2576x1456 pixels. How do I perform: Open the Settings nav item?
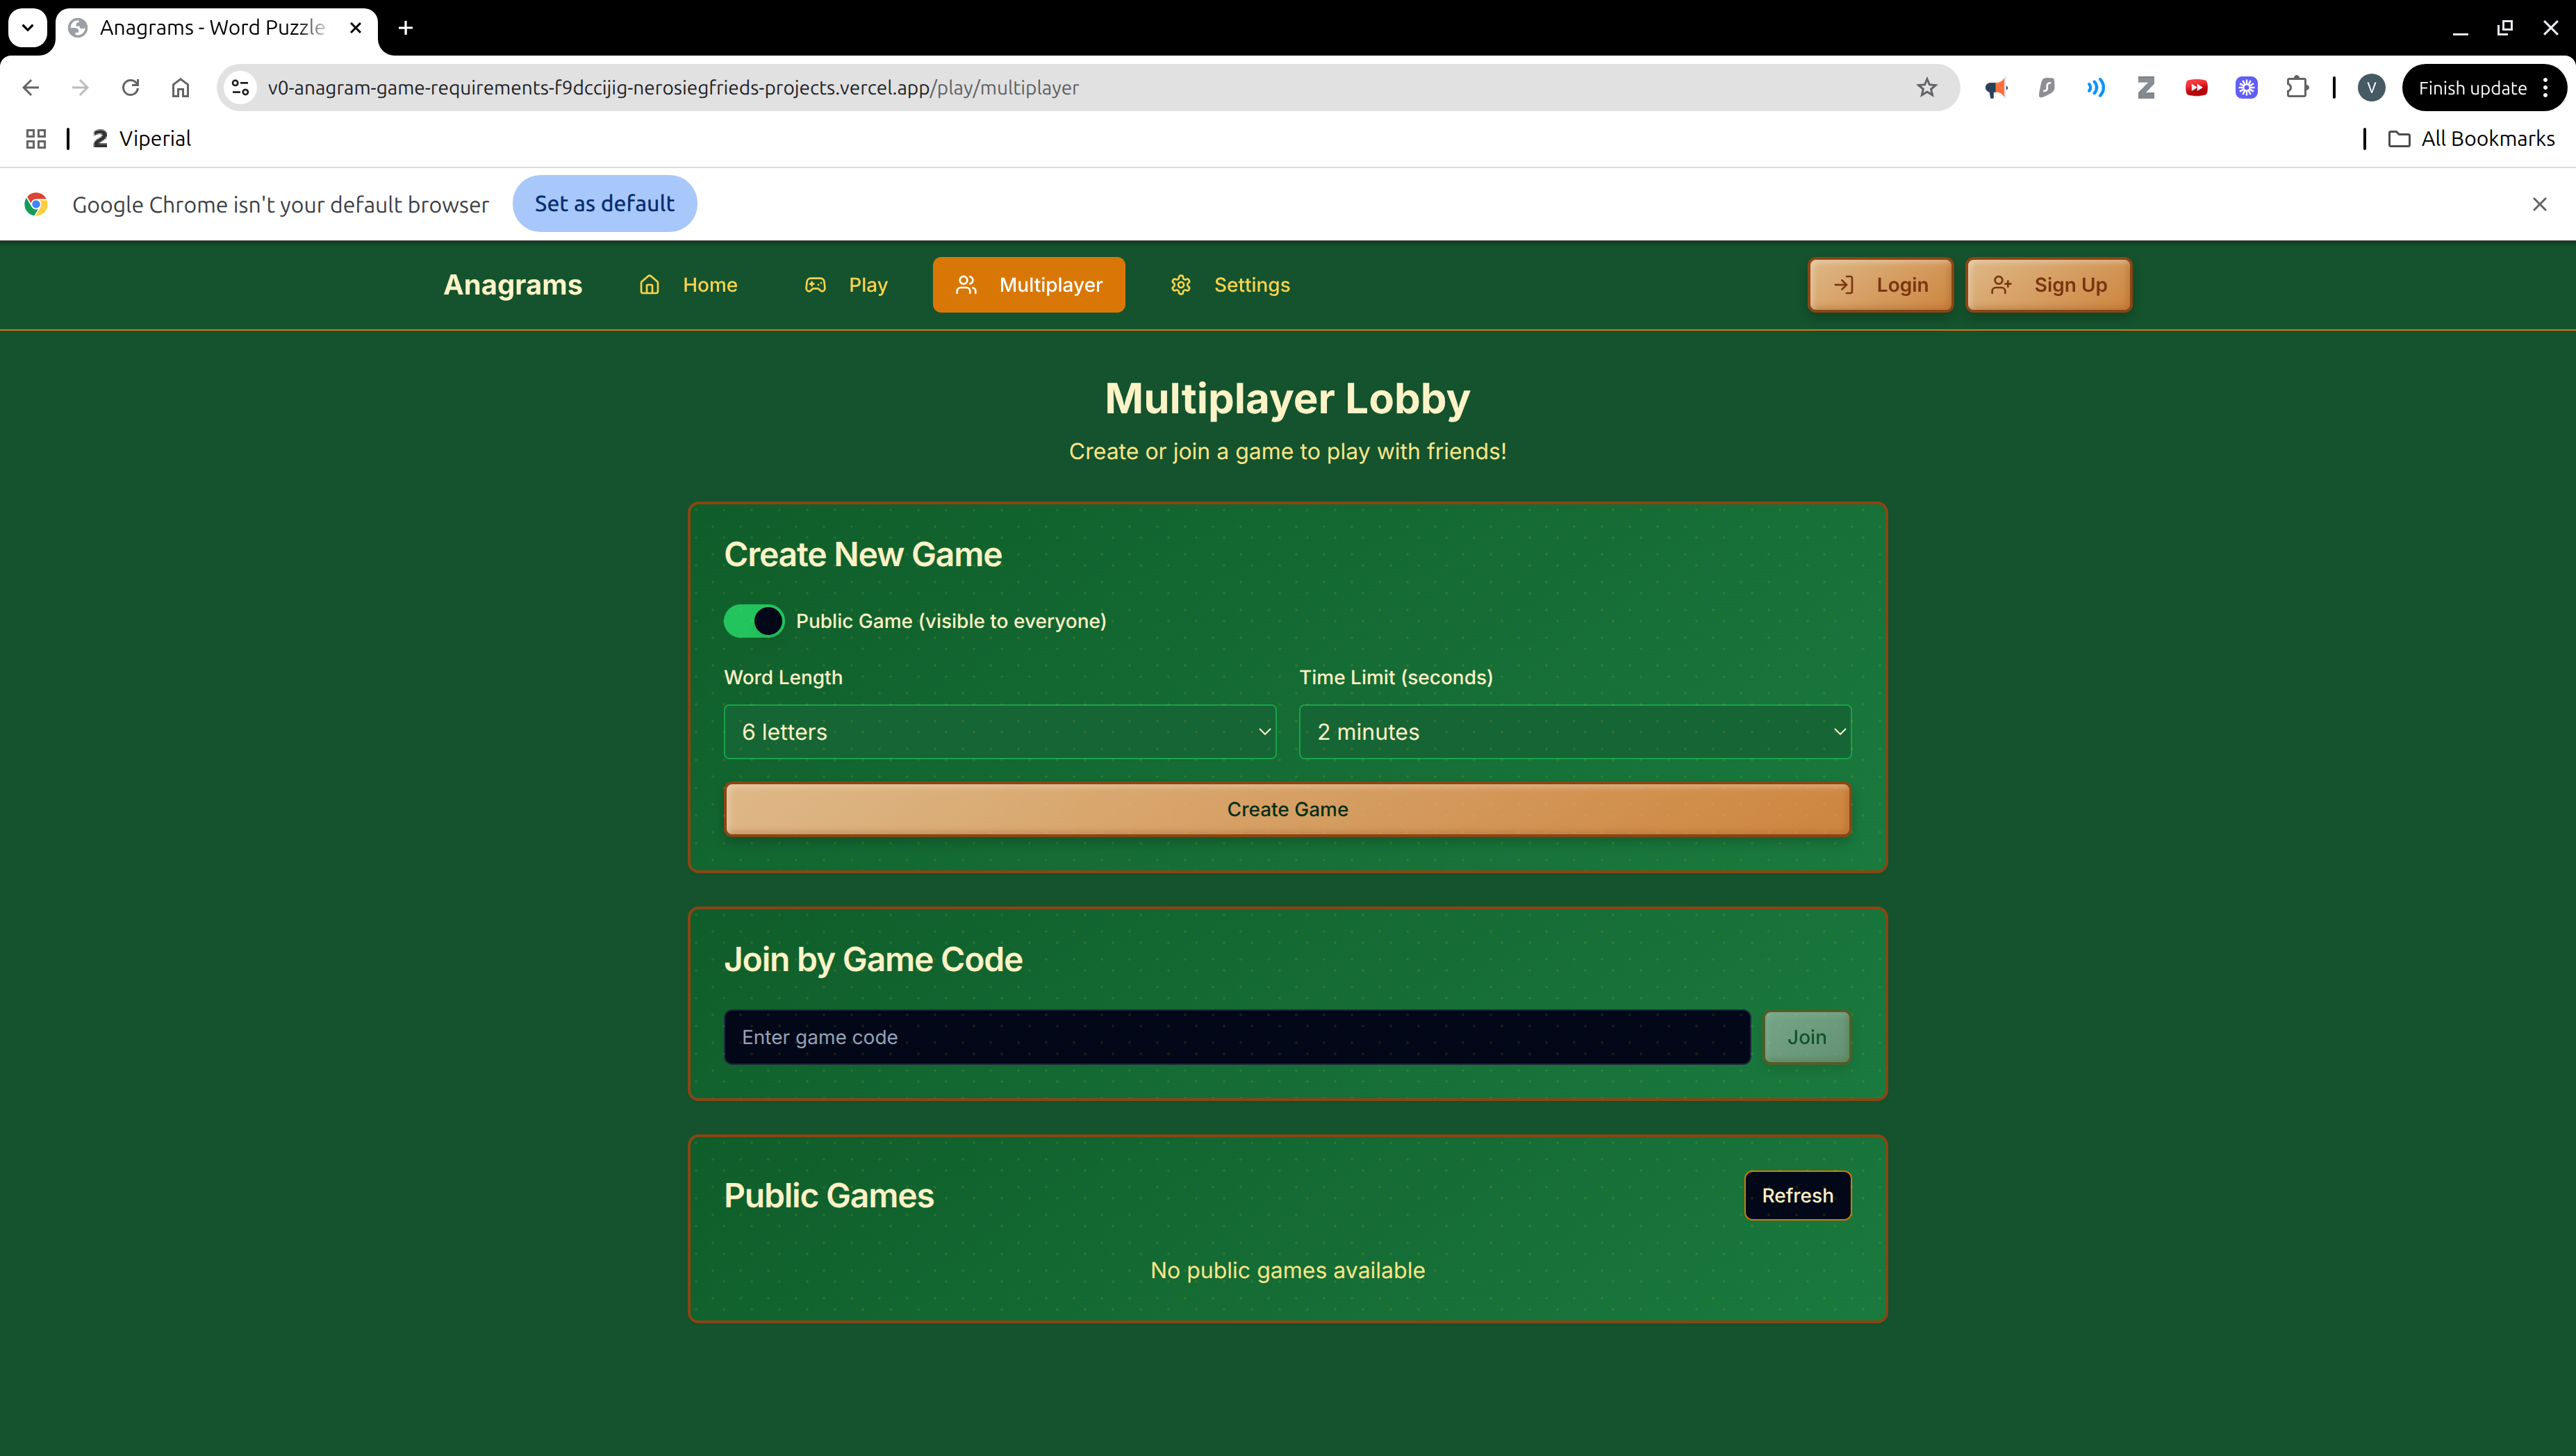pos(1230,285)
